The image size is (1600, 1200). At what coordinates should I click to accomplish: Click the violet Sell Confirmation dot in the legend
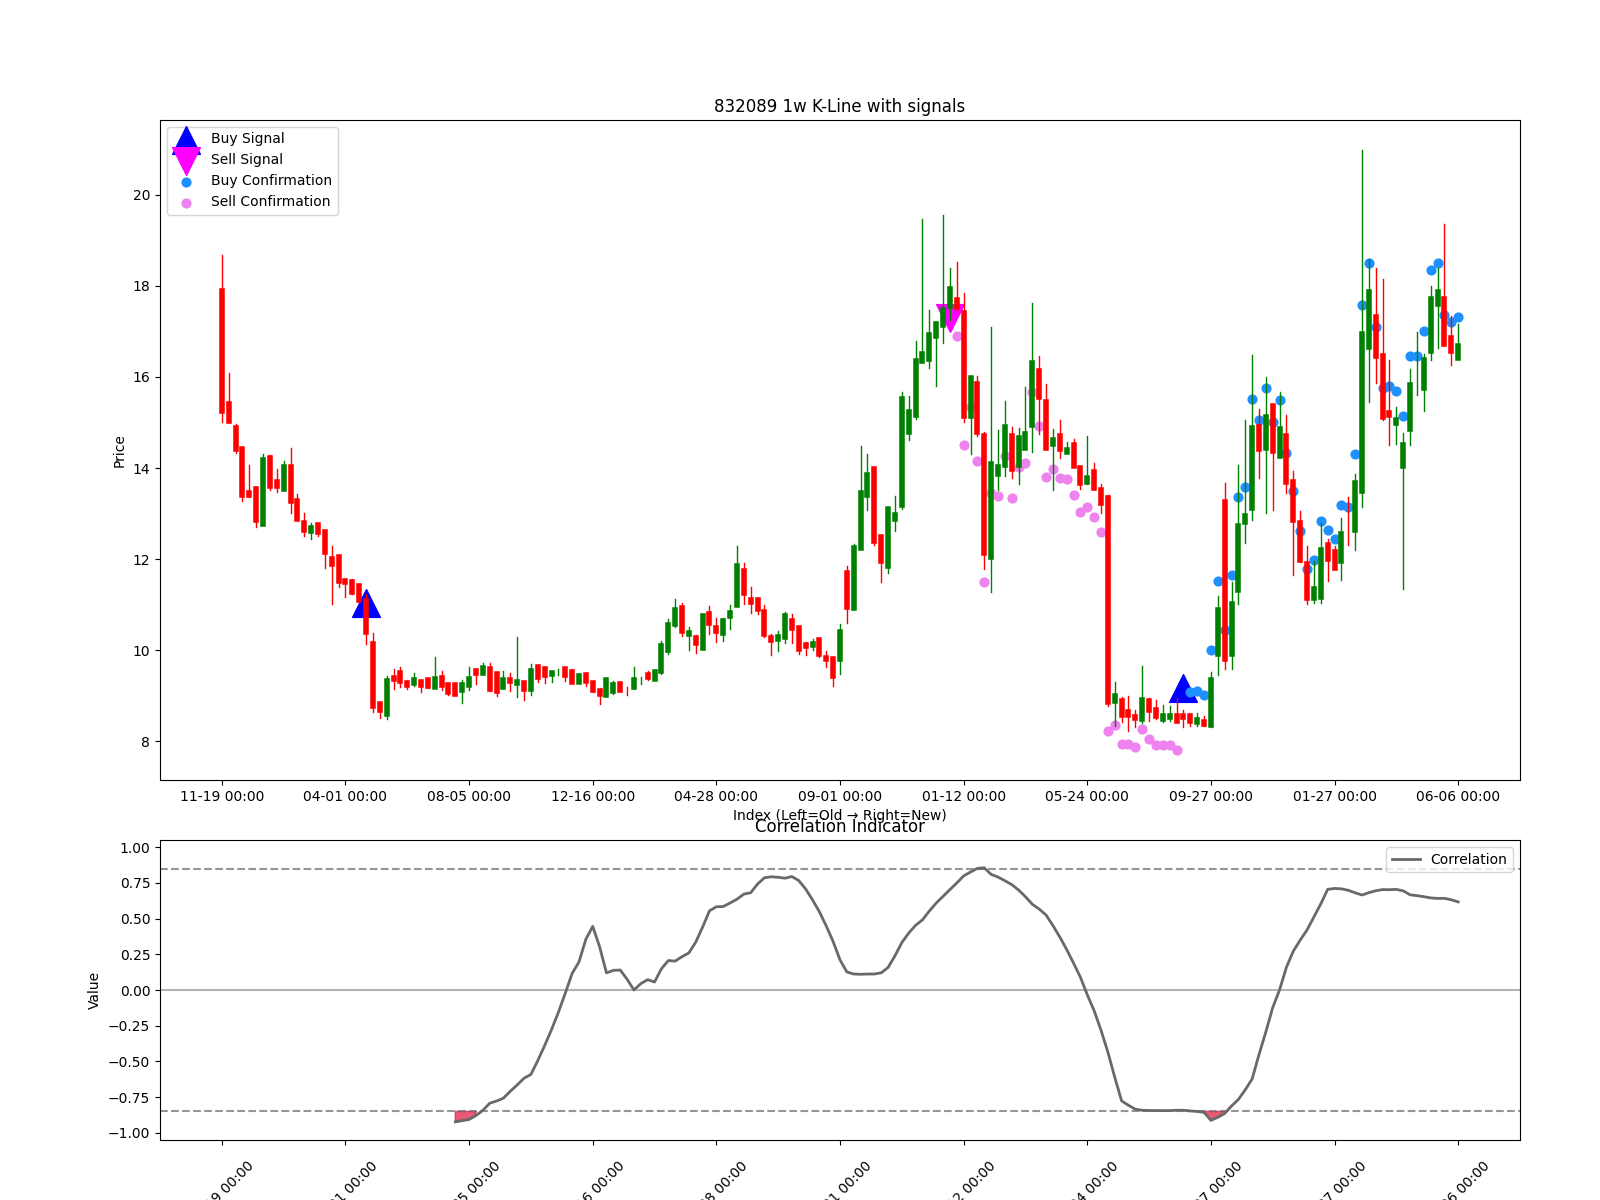point(186,203)
